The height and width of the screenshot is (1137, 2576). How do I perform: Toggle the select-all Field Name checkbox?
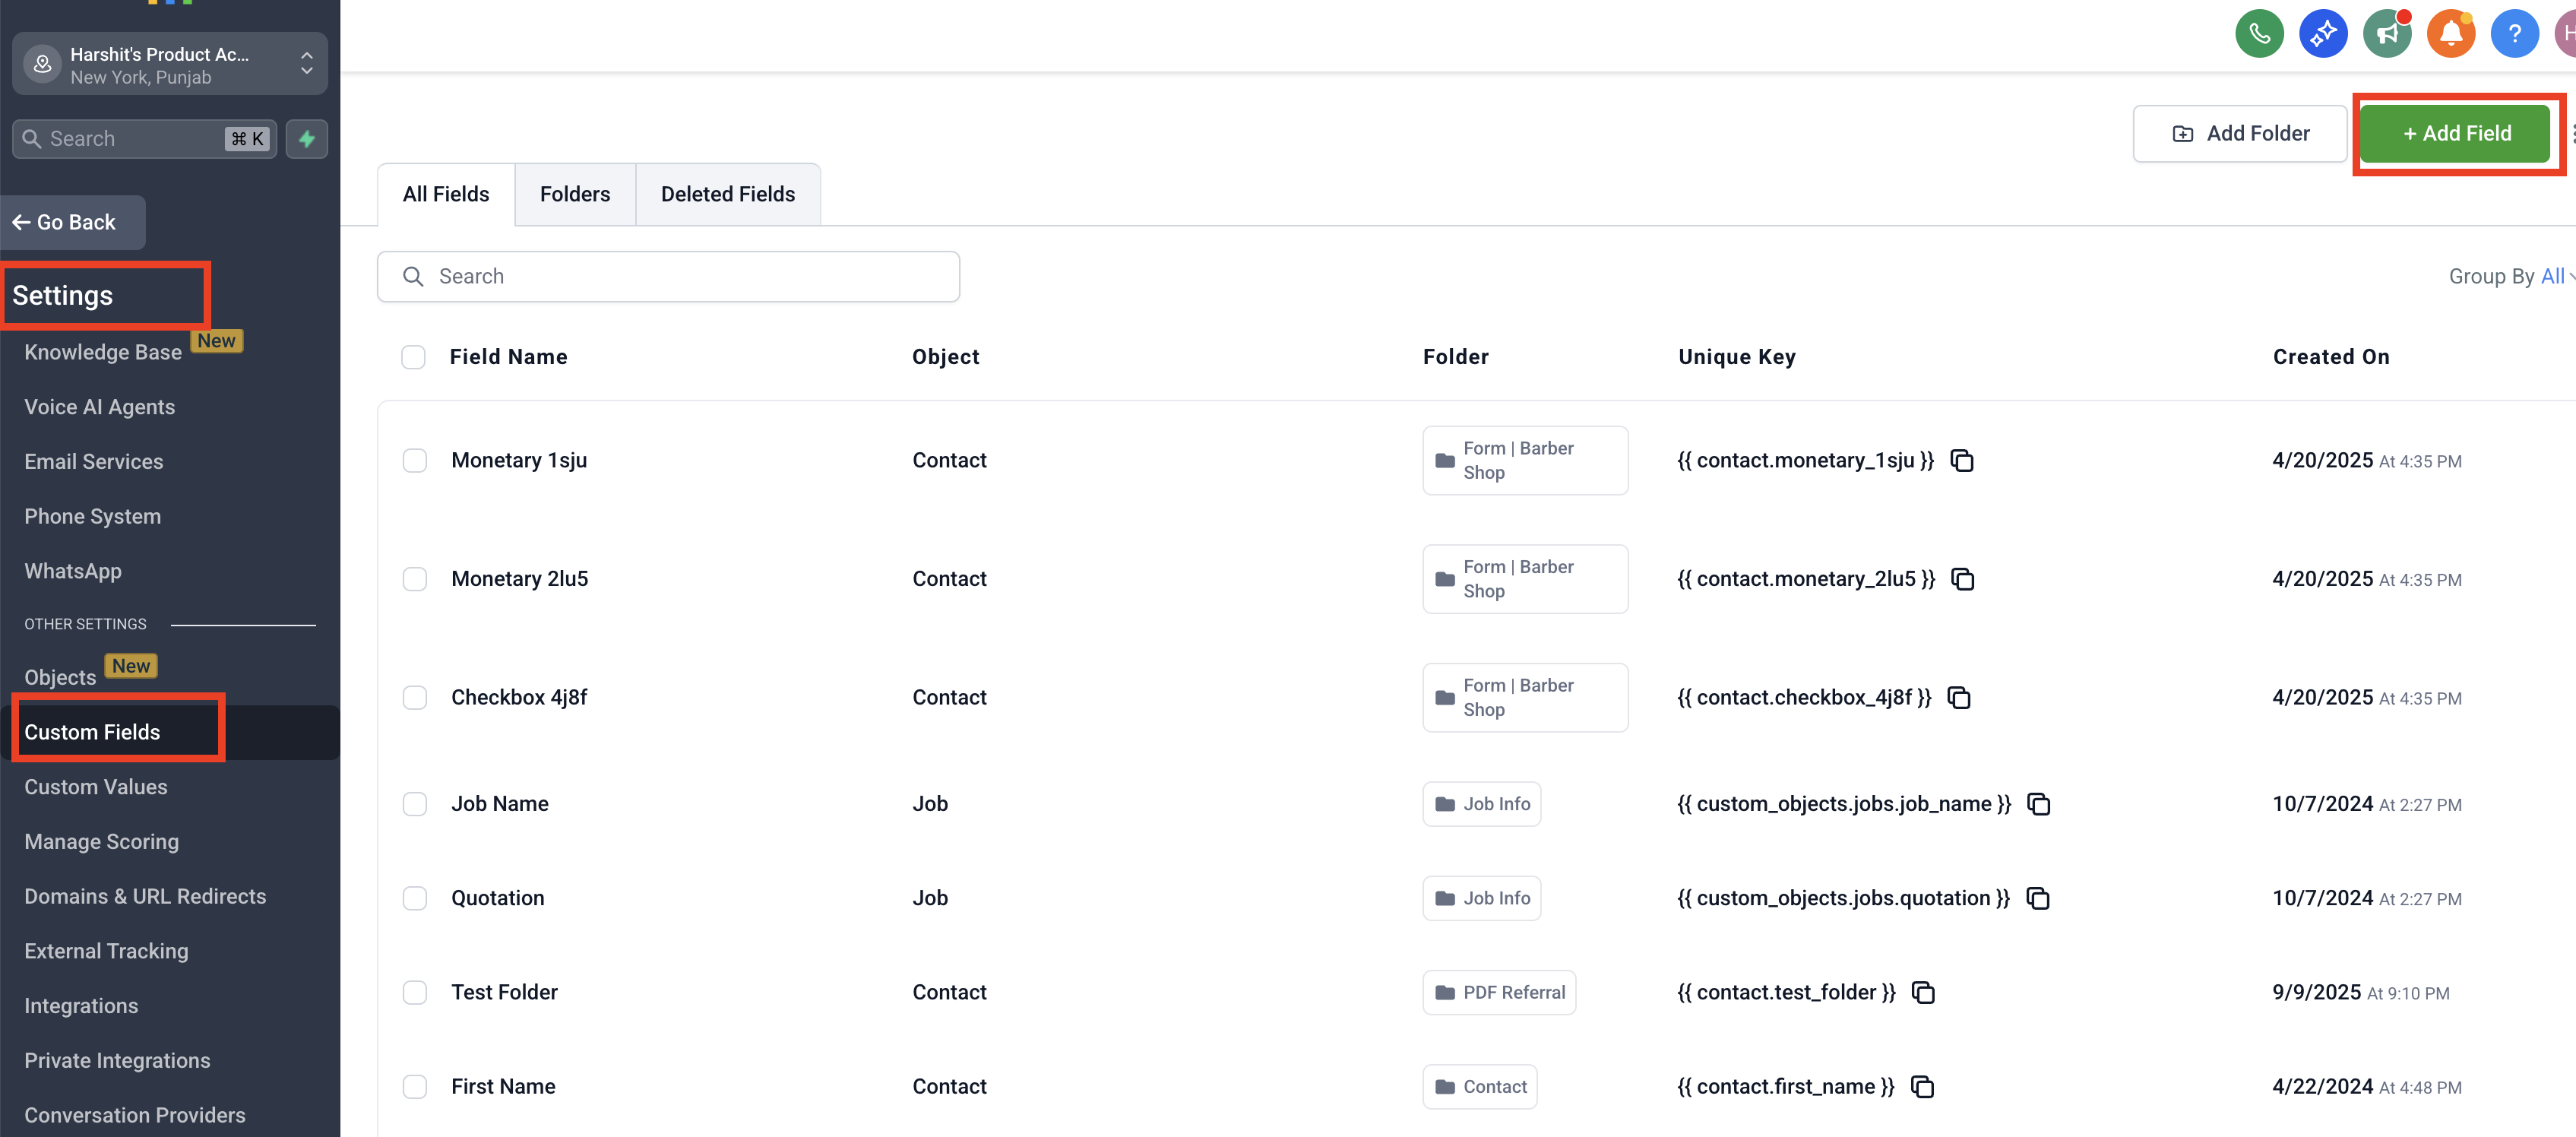coord(413,357)
